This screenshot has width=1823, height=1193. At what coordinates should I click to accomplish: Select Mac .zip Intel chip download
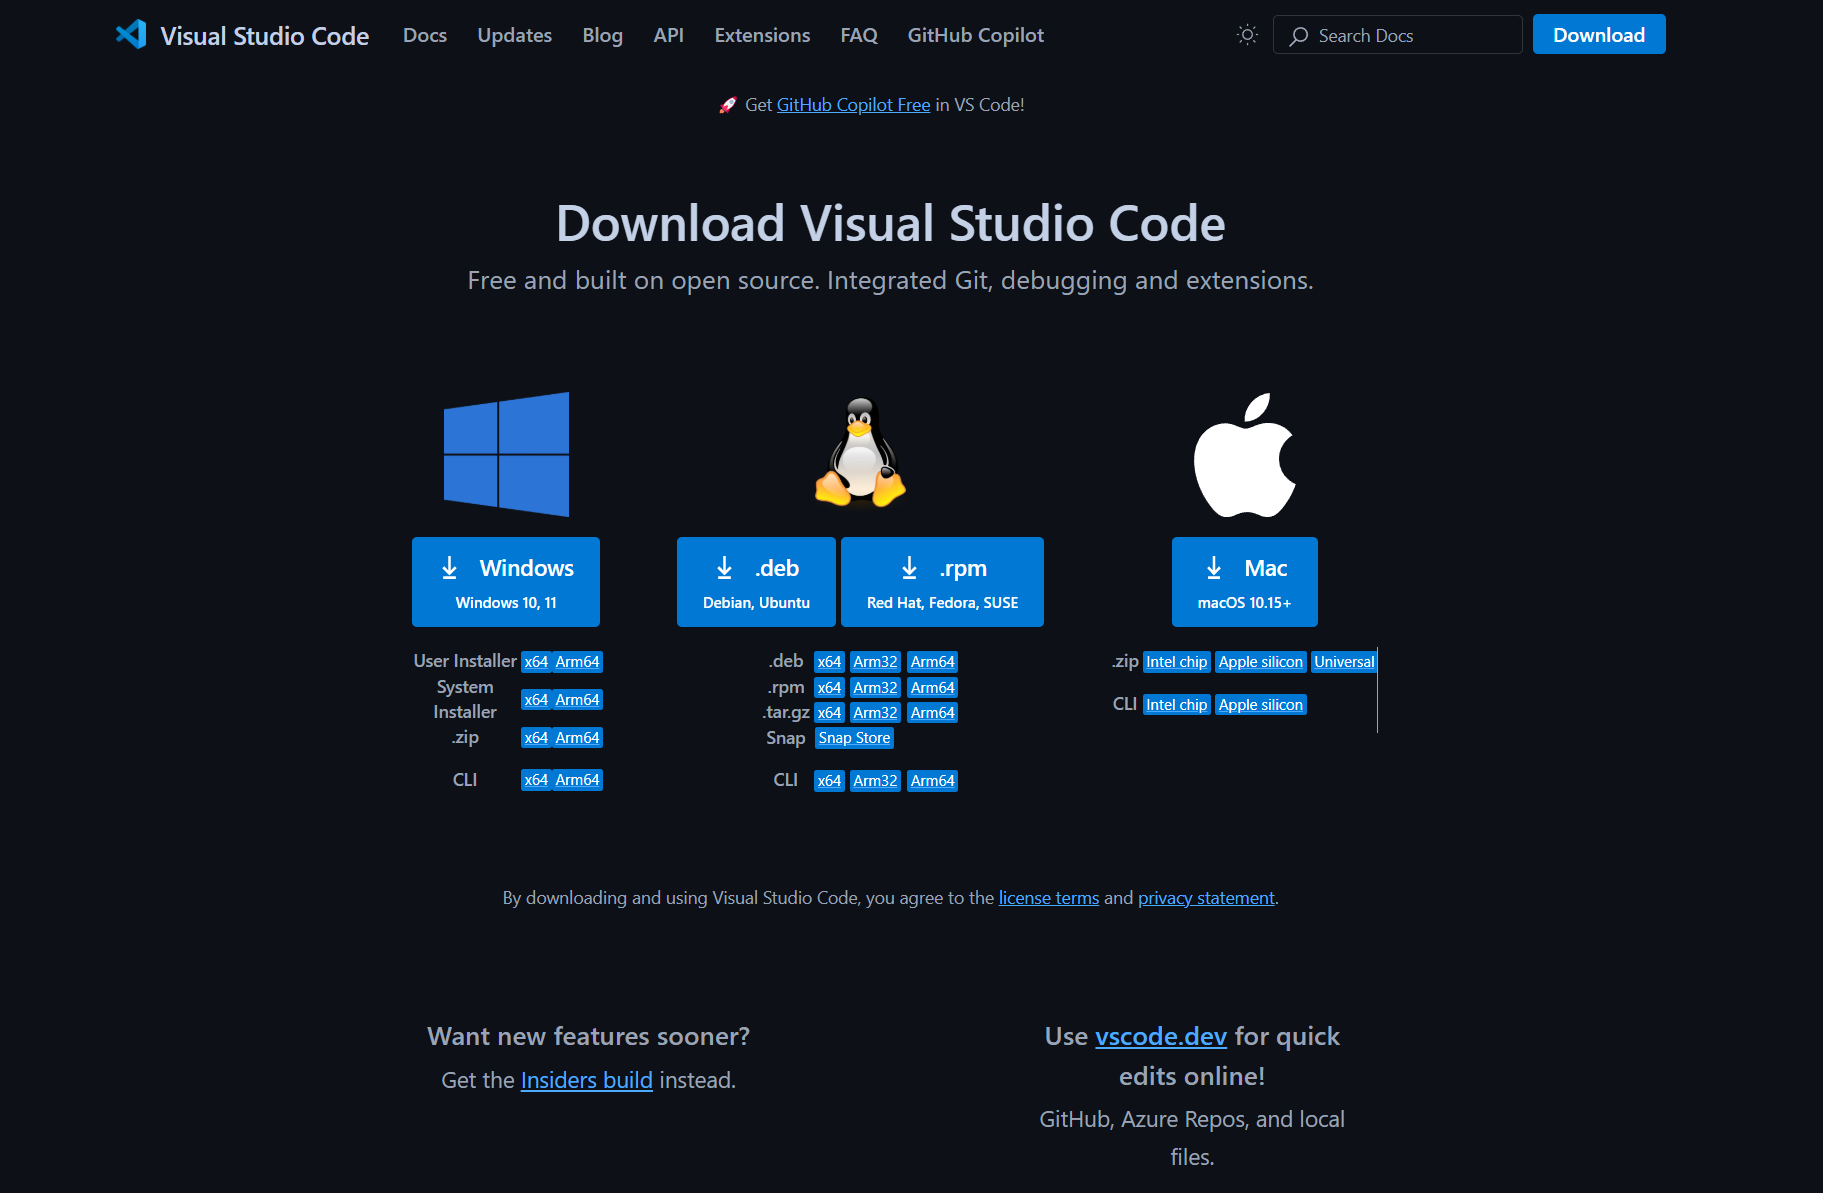[1177, 662]
